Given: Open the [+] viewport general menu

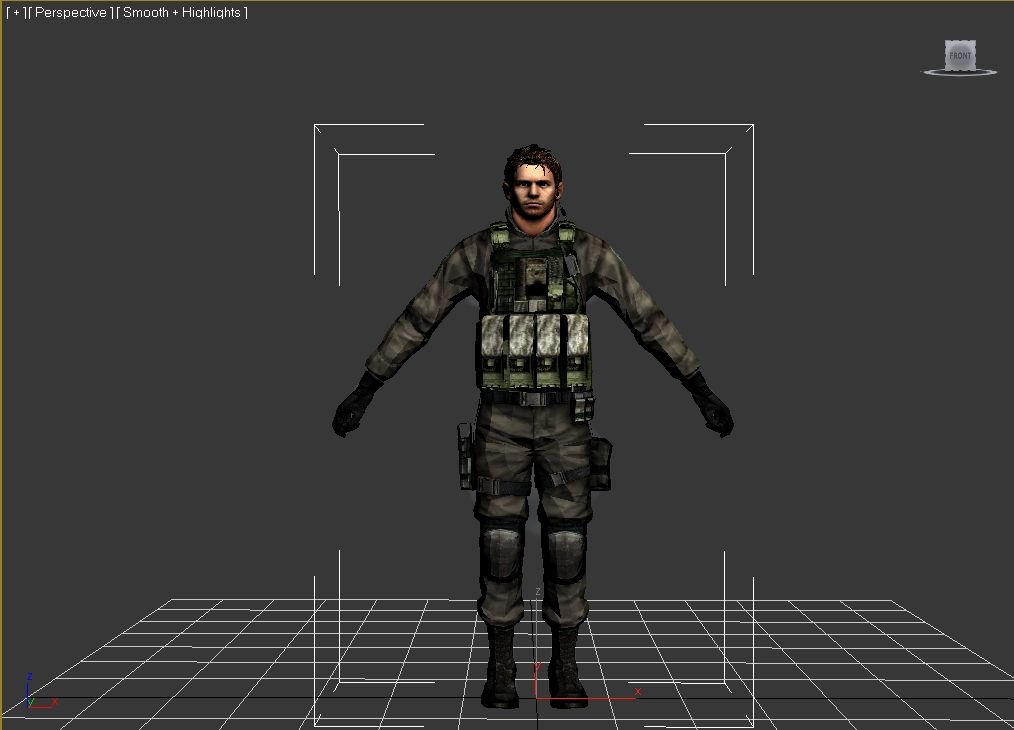Looking at the screenshot, I should [16, 12].
